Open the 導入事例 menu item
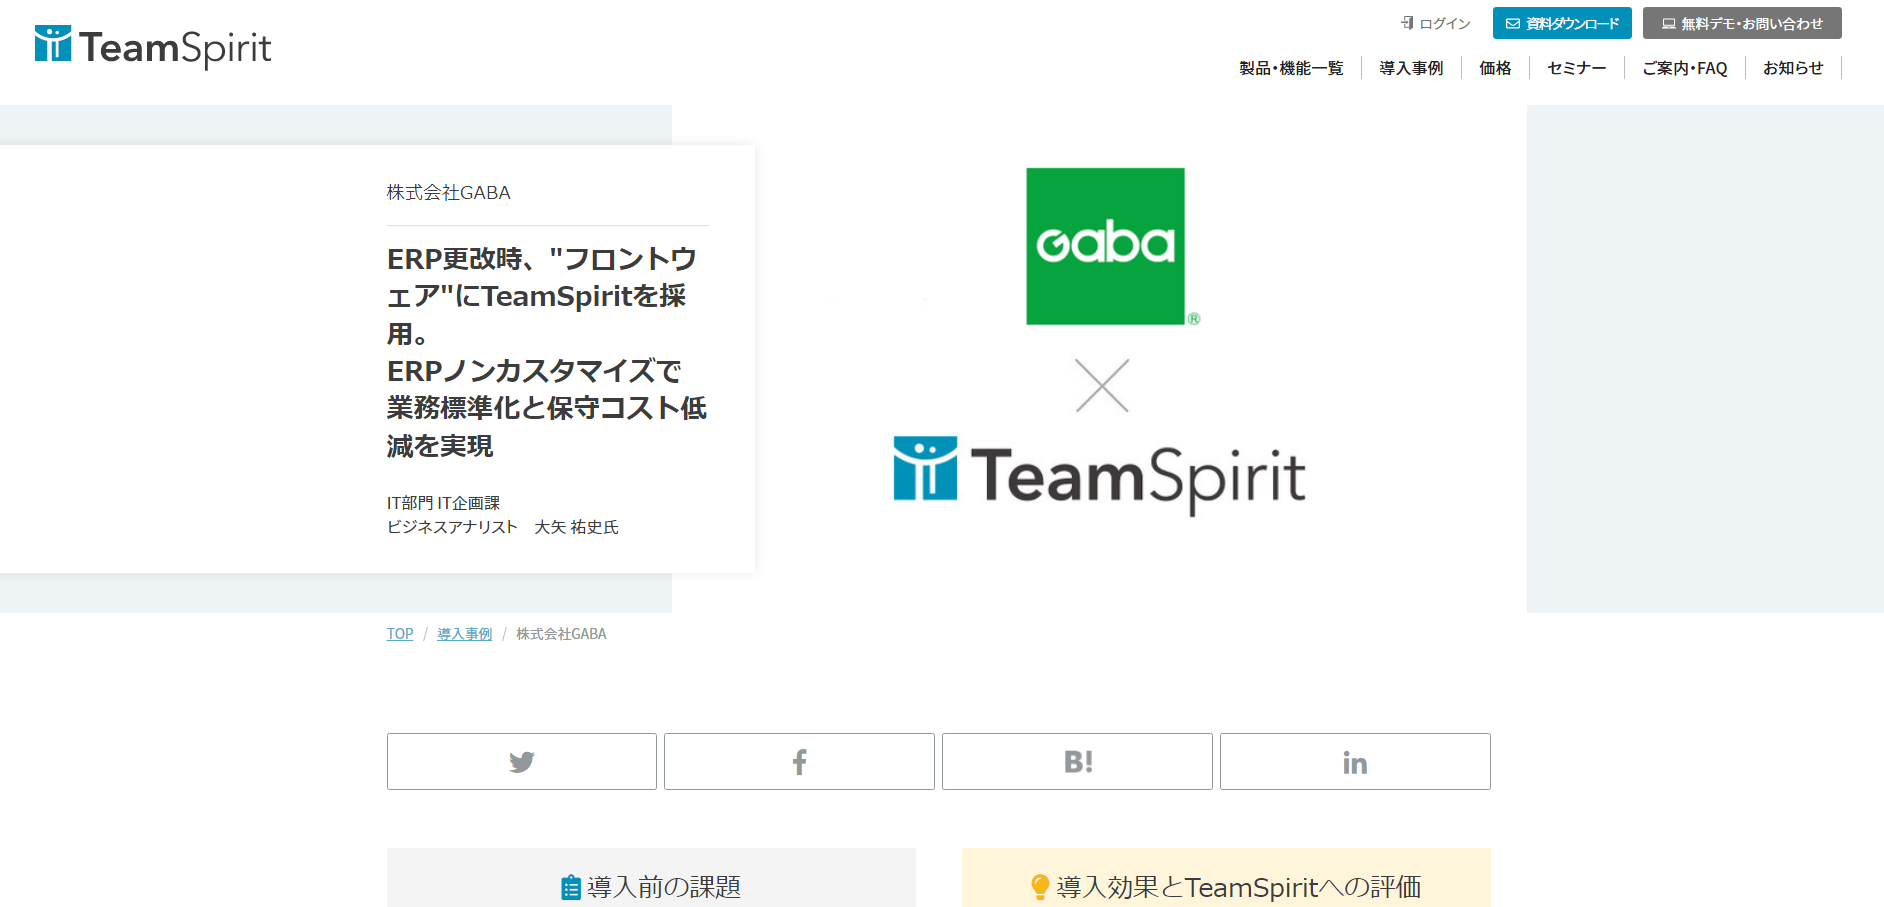Viewport: 1884px width, 907px height. (1411, 68)
